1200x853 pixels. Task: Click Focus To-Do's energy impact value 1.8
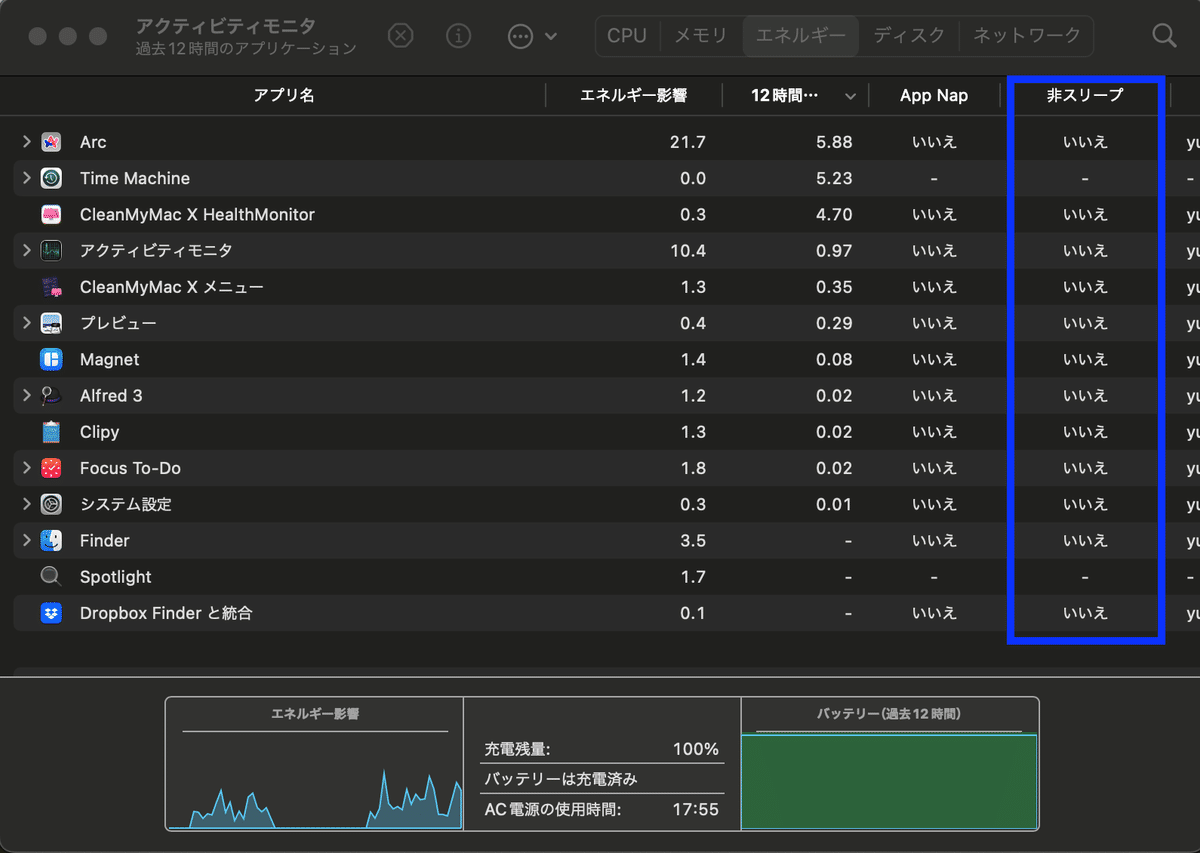click(x=693, y=468)
